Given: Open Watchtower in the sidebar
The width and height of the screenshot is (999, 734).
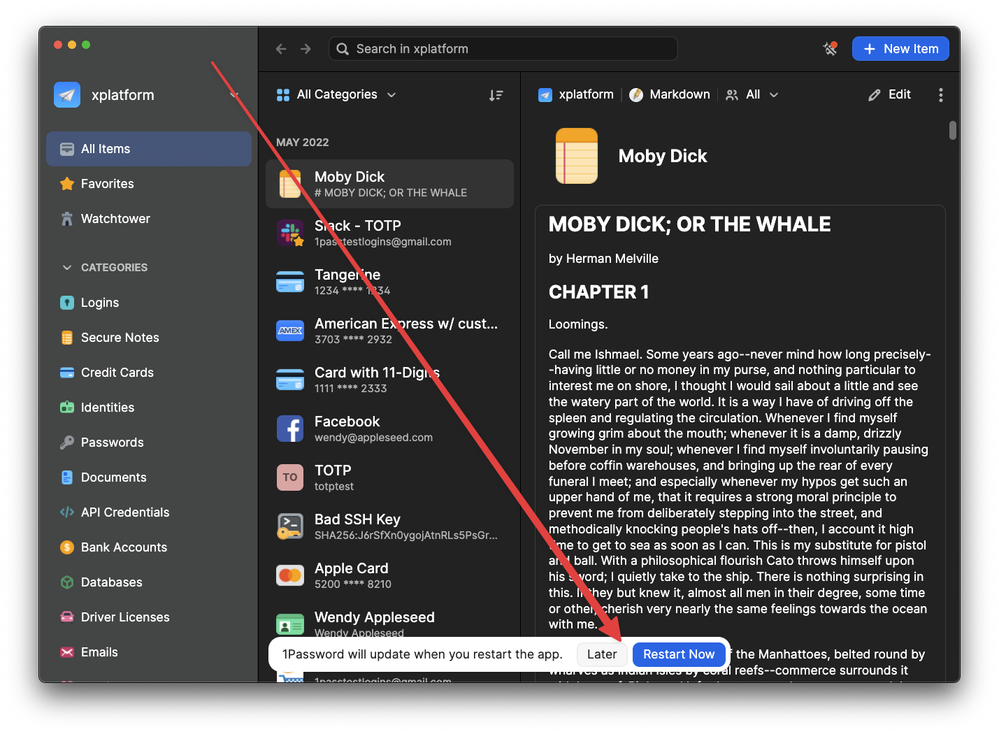Looking at the screenshot, I should pyautogui.click(x=115, y=218).
